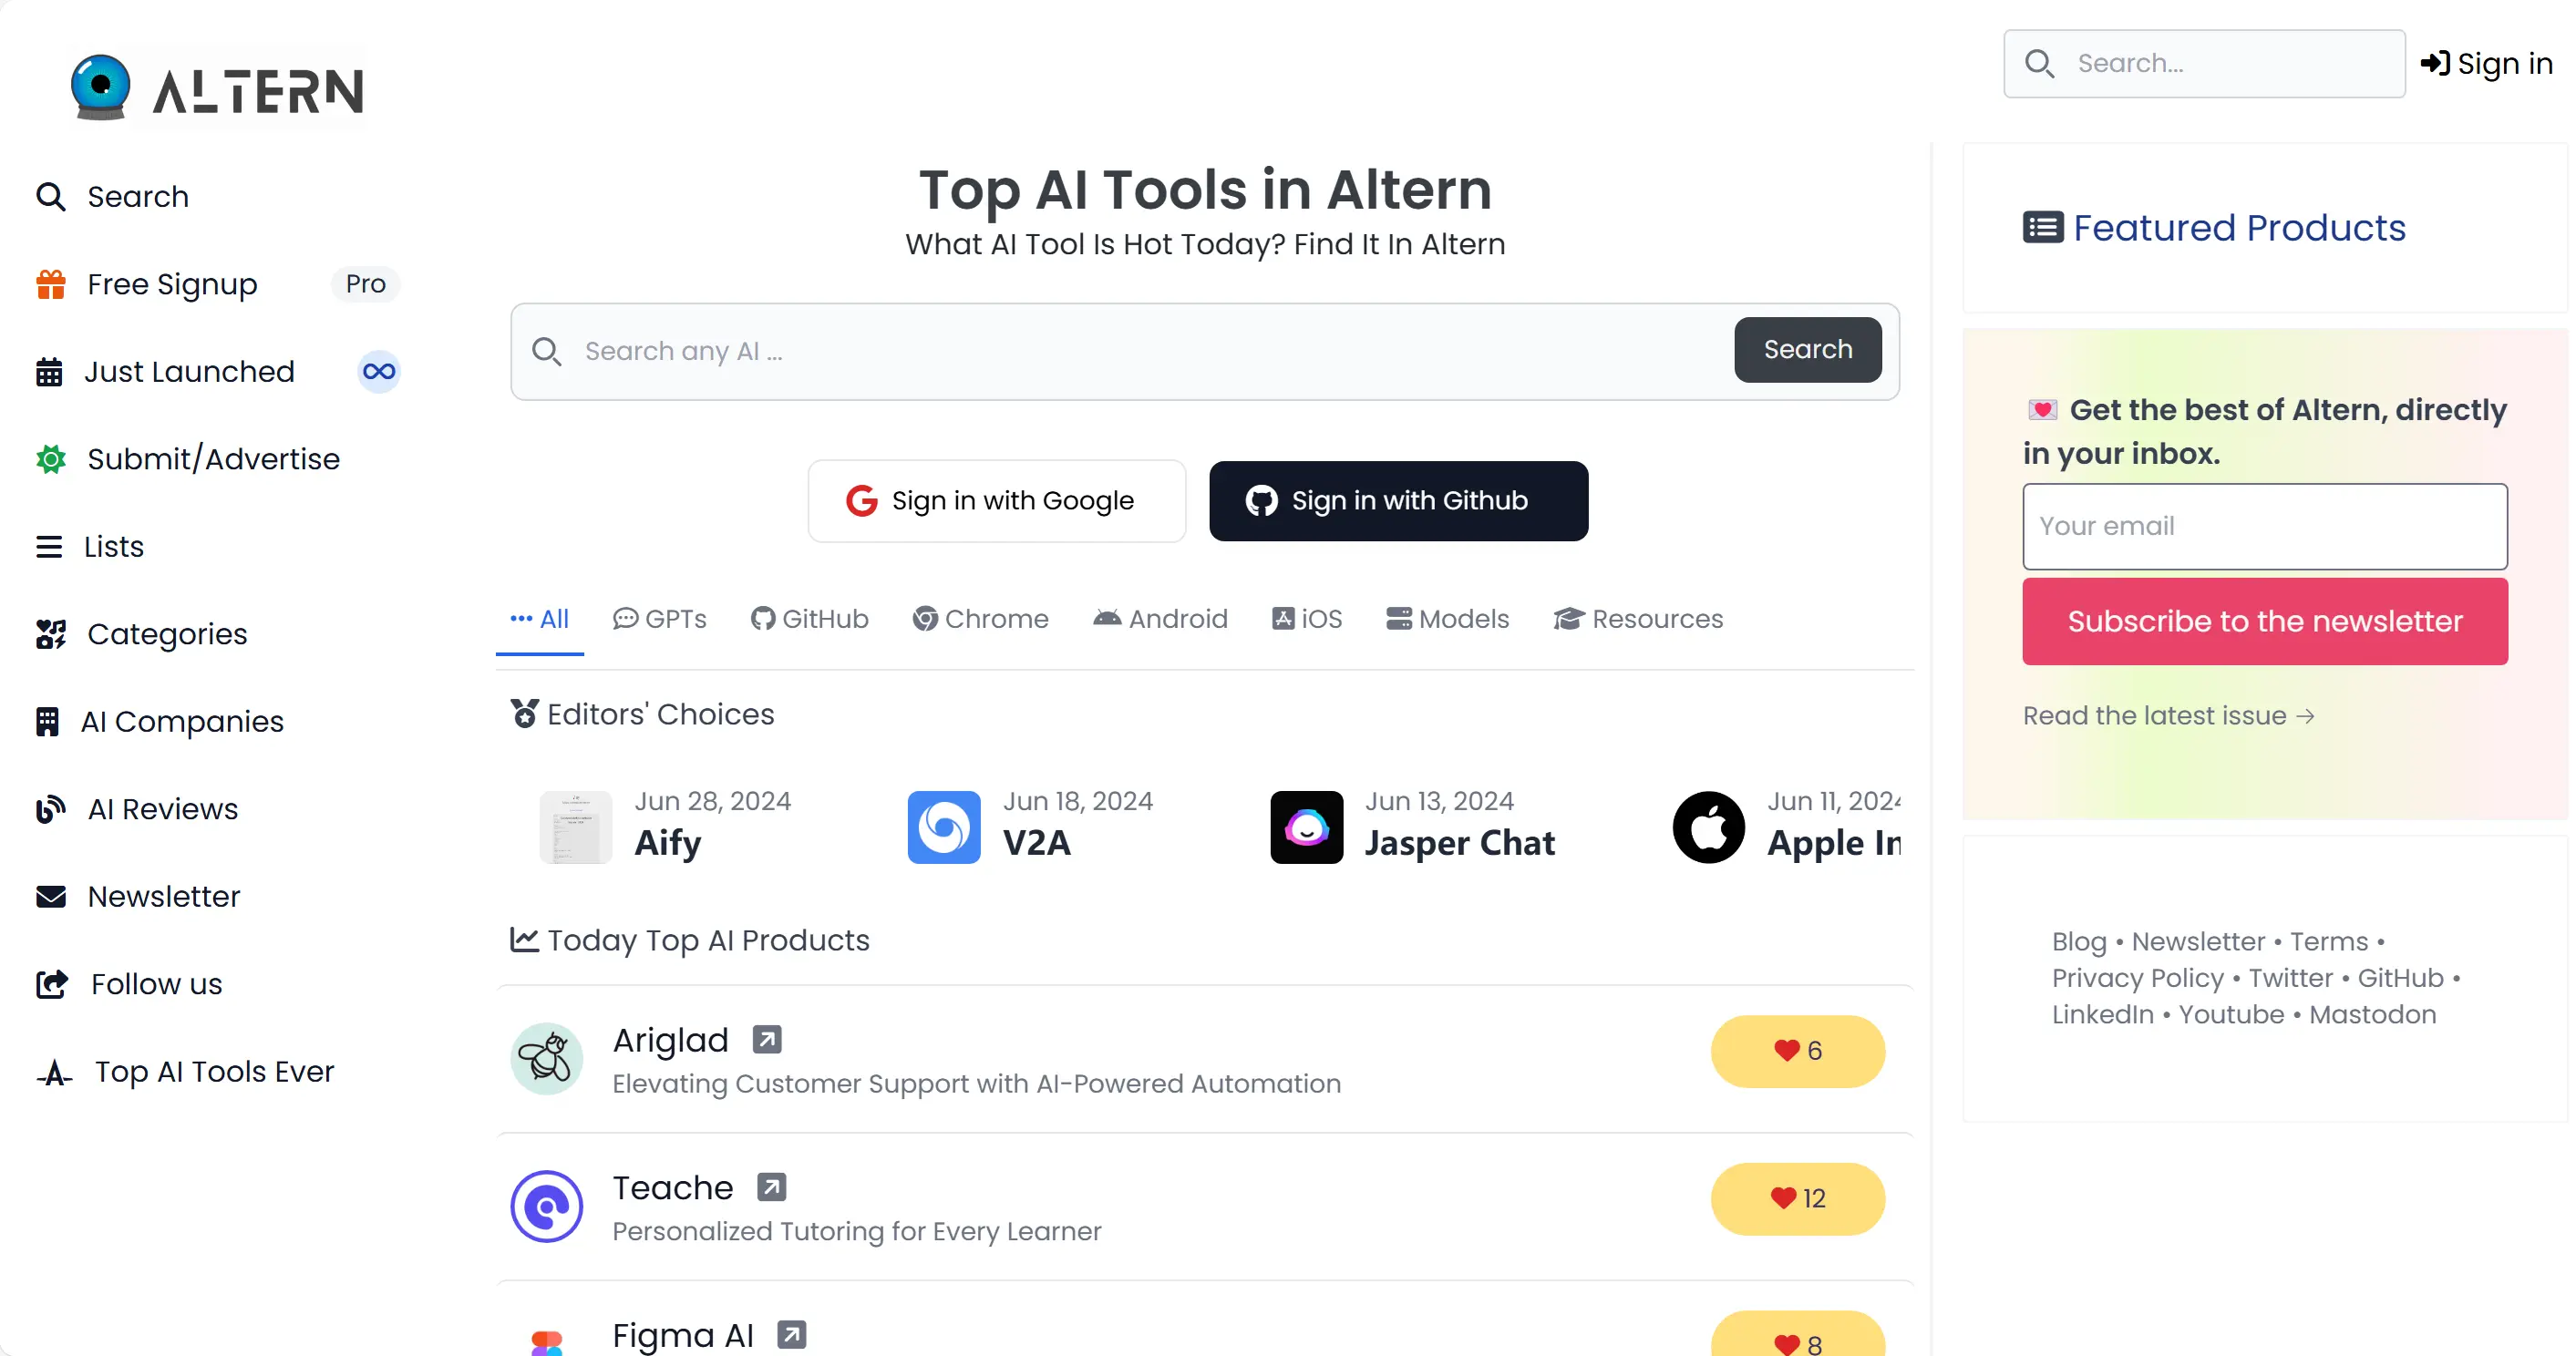Open the Models tab
This screenshot has height=1356, width=2576.
click(x=1447, y=619)
